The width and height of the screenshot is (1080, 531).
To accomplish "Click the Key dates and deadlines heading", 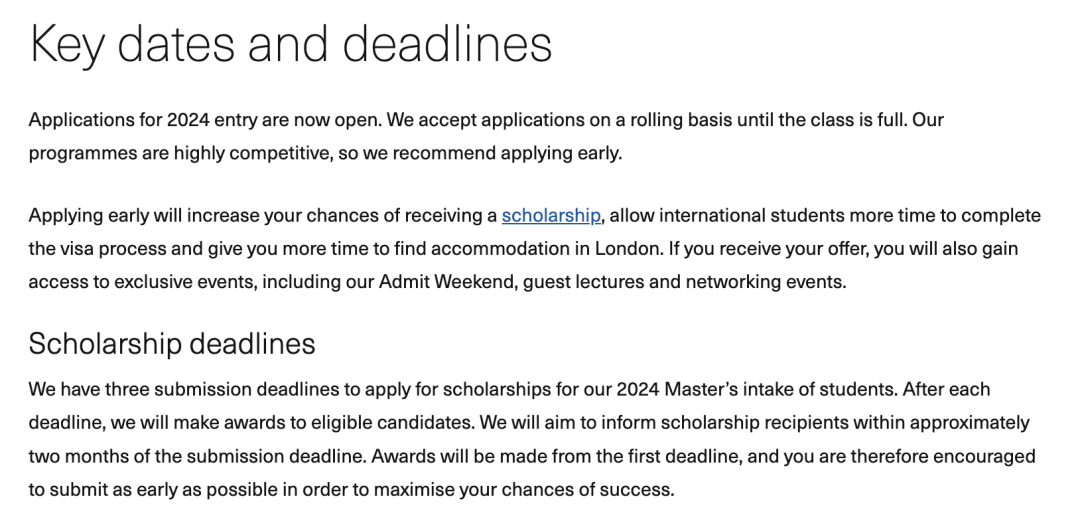I will [290, 43].
